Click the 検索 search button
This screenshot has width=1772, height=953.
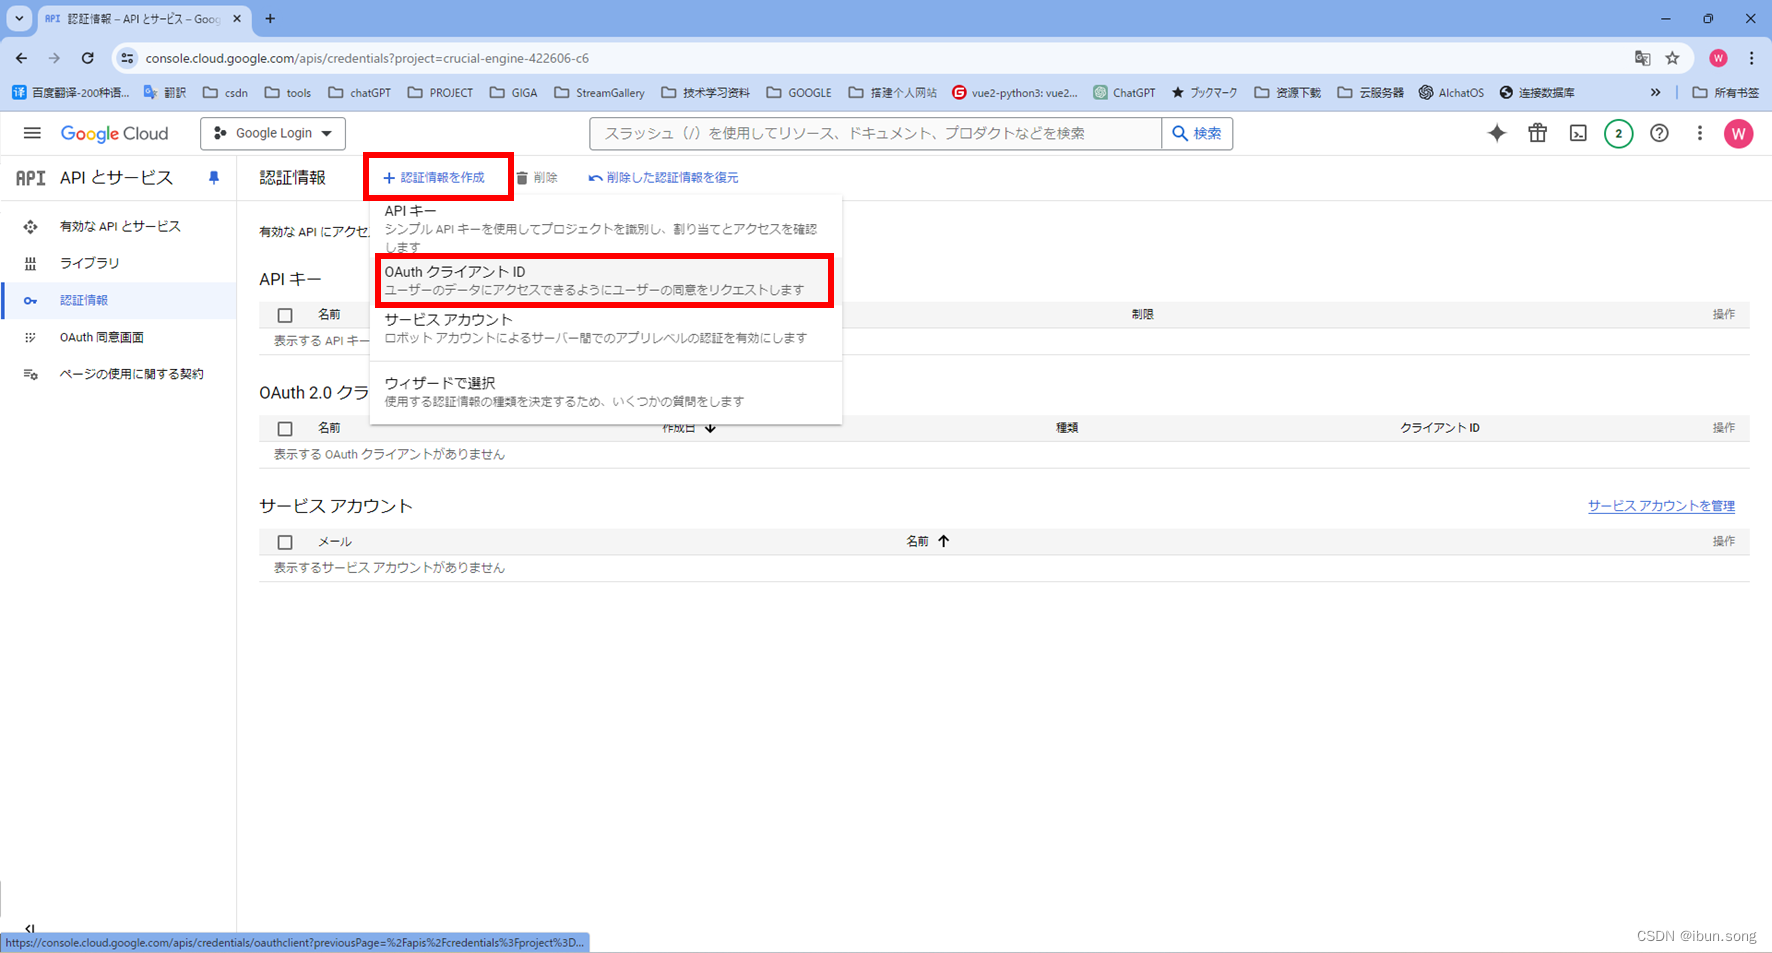pos(1197,133)
